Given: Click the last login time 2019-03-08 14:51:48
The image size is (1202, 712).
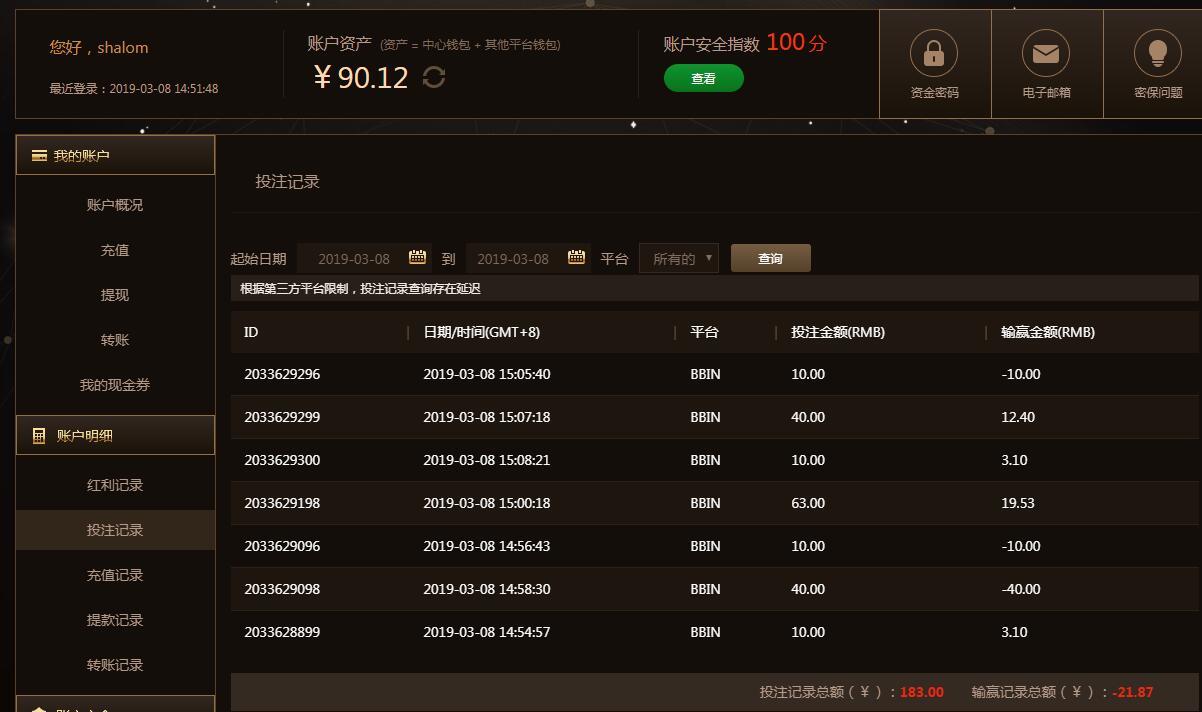Looking at the screenshot, I should pos(164,88).
